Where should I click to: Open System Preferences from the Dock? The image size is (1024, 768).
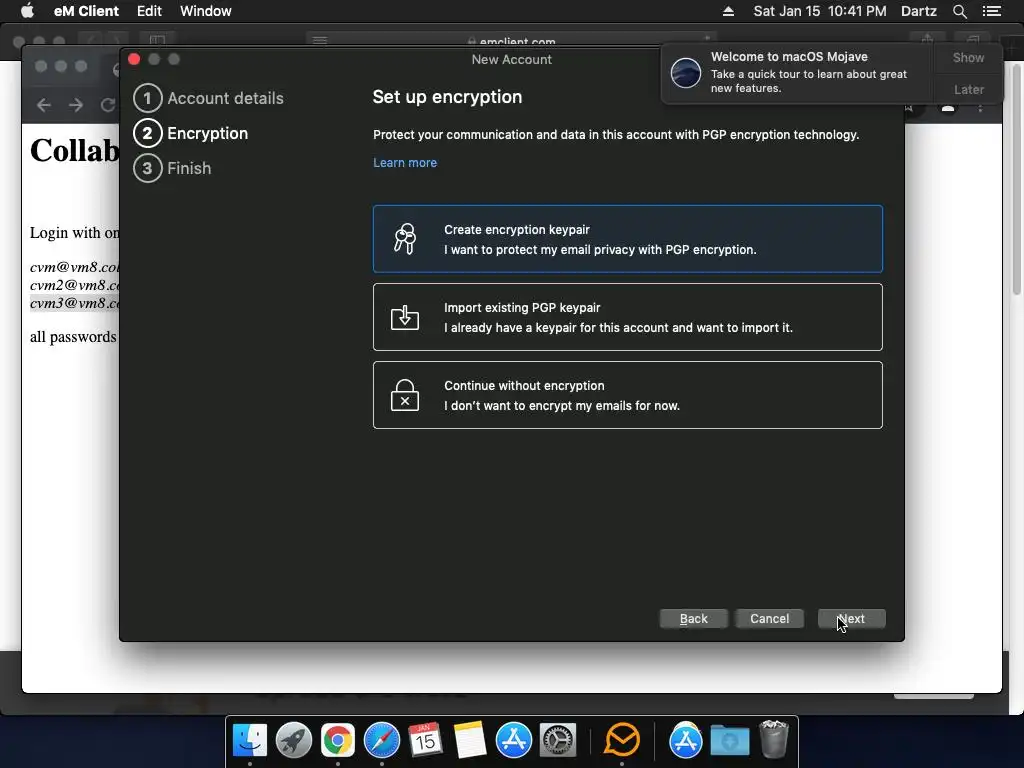pos(557,740)
